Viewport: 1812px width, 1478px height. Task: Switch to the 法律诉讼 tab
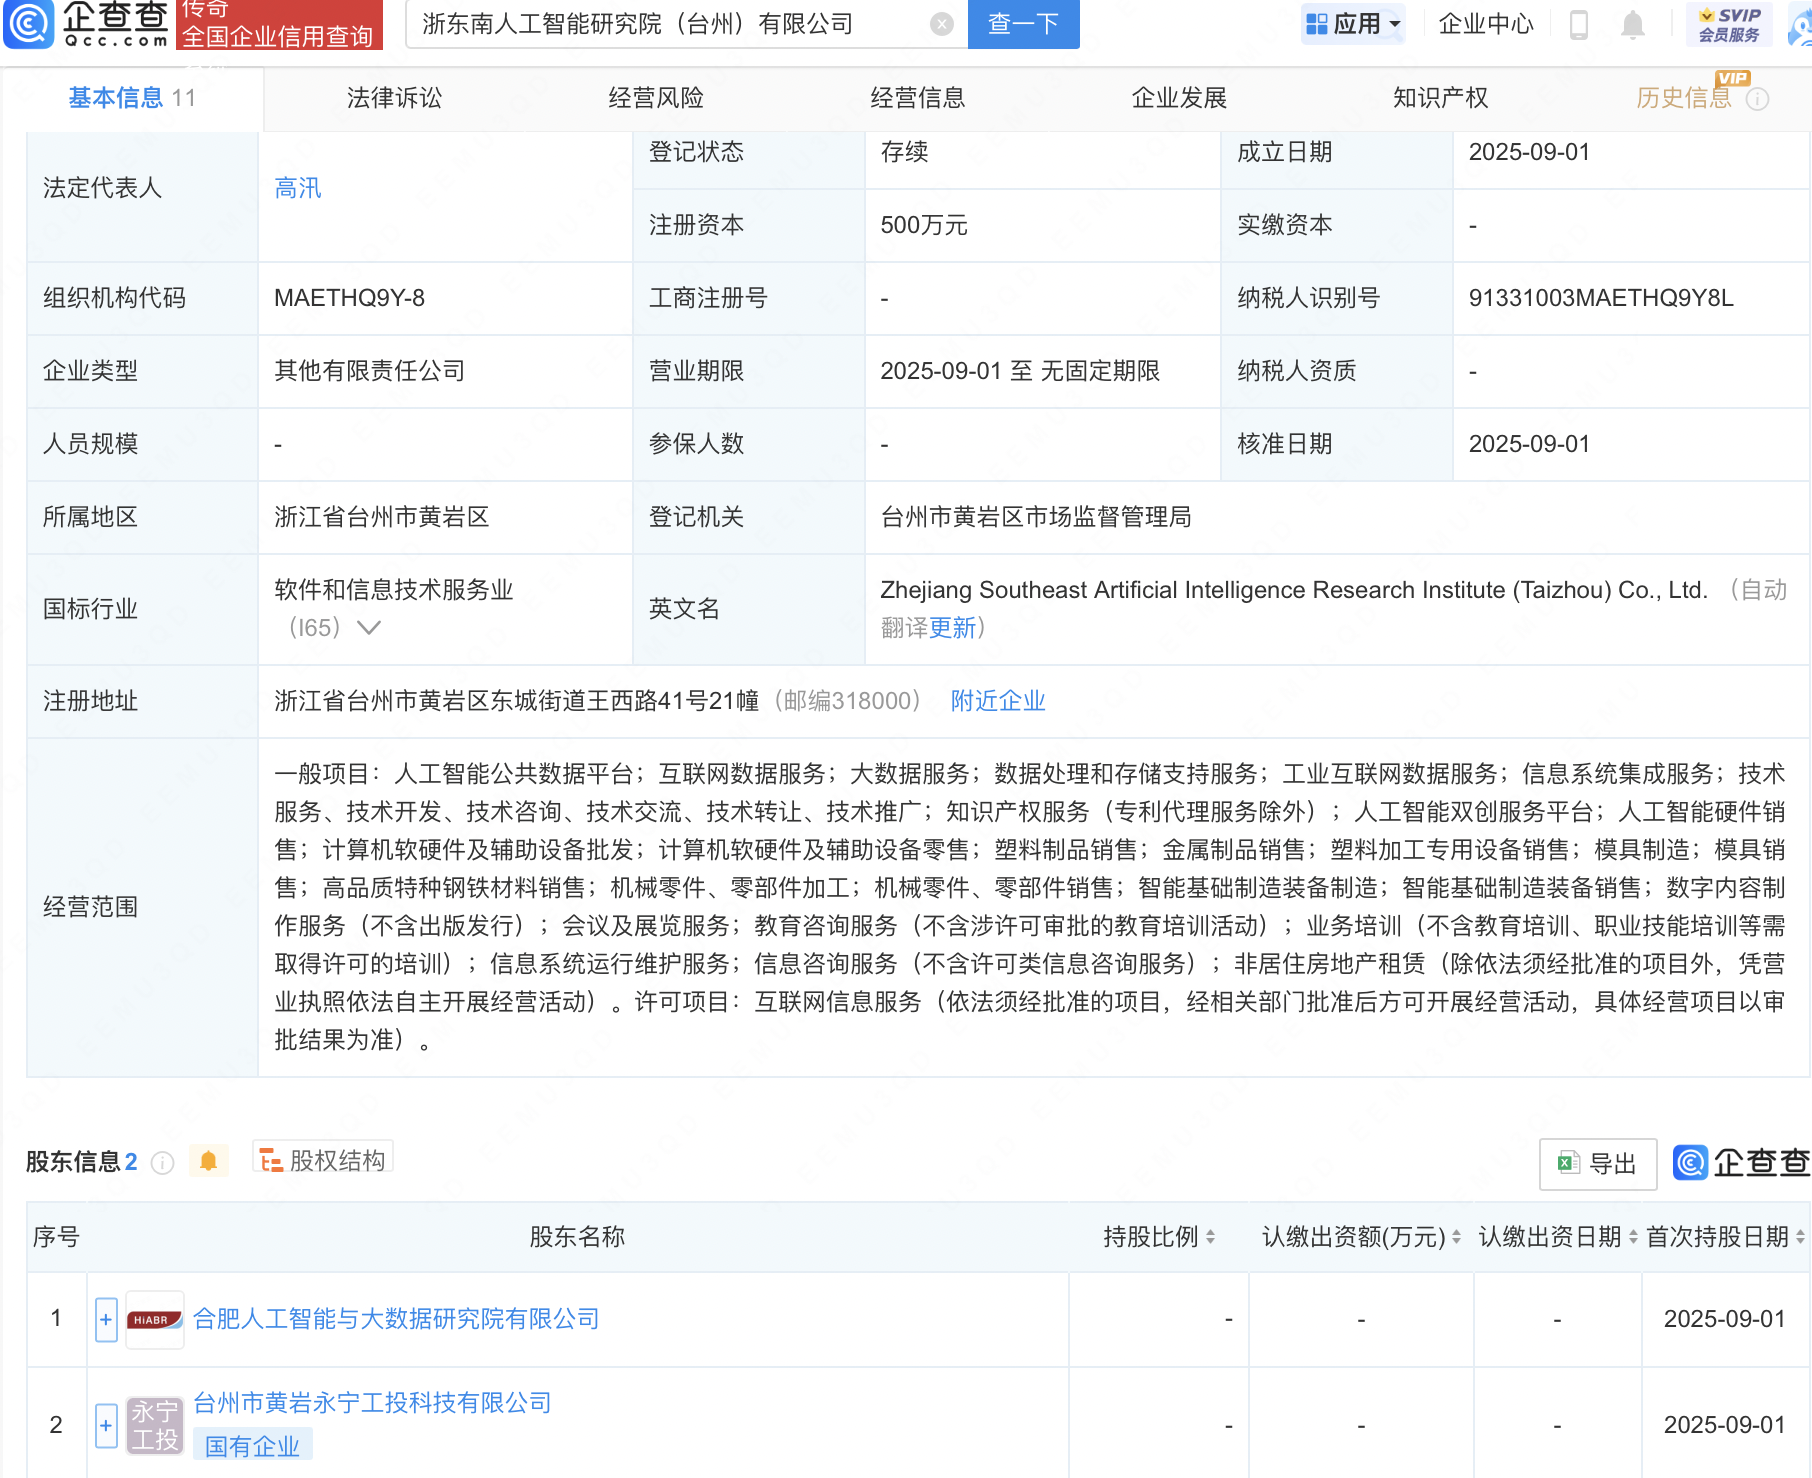point(394,98)
